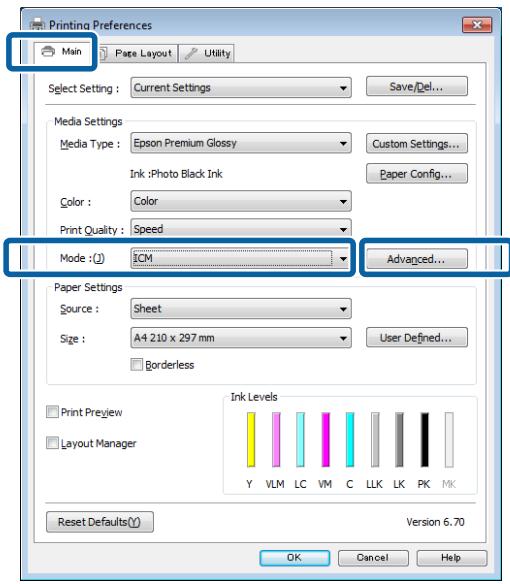Open the Color dropdown
The width and height of the screenshot is (510, 584).
pos(241,201)
